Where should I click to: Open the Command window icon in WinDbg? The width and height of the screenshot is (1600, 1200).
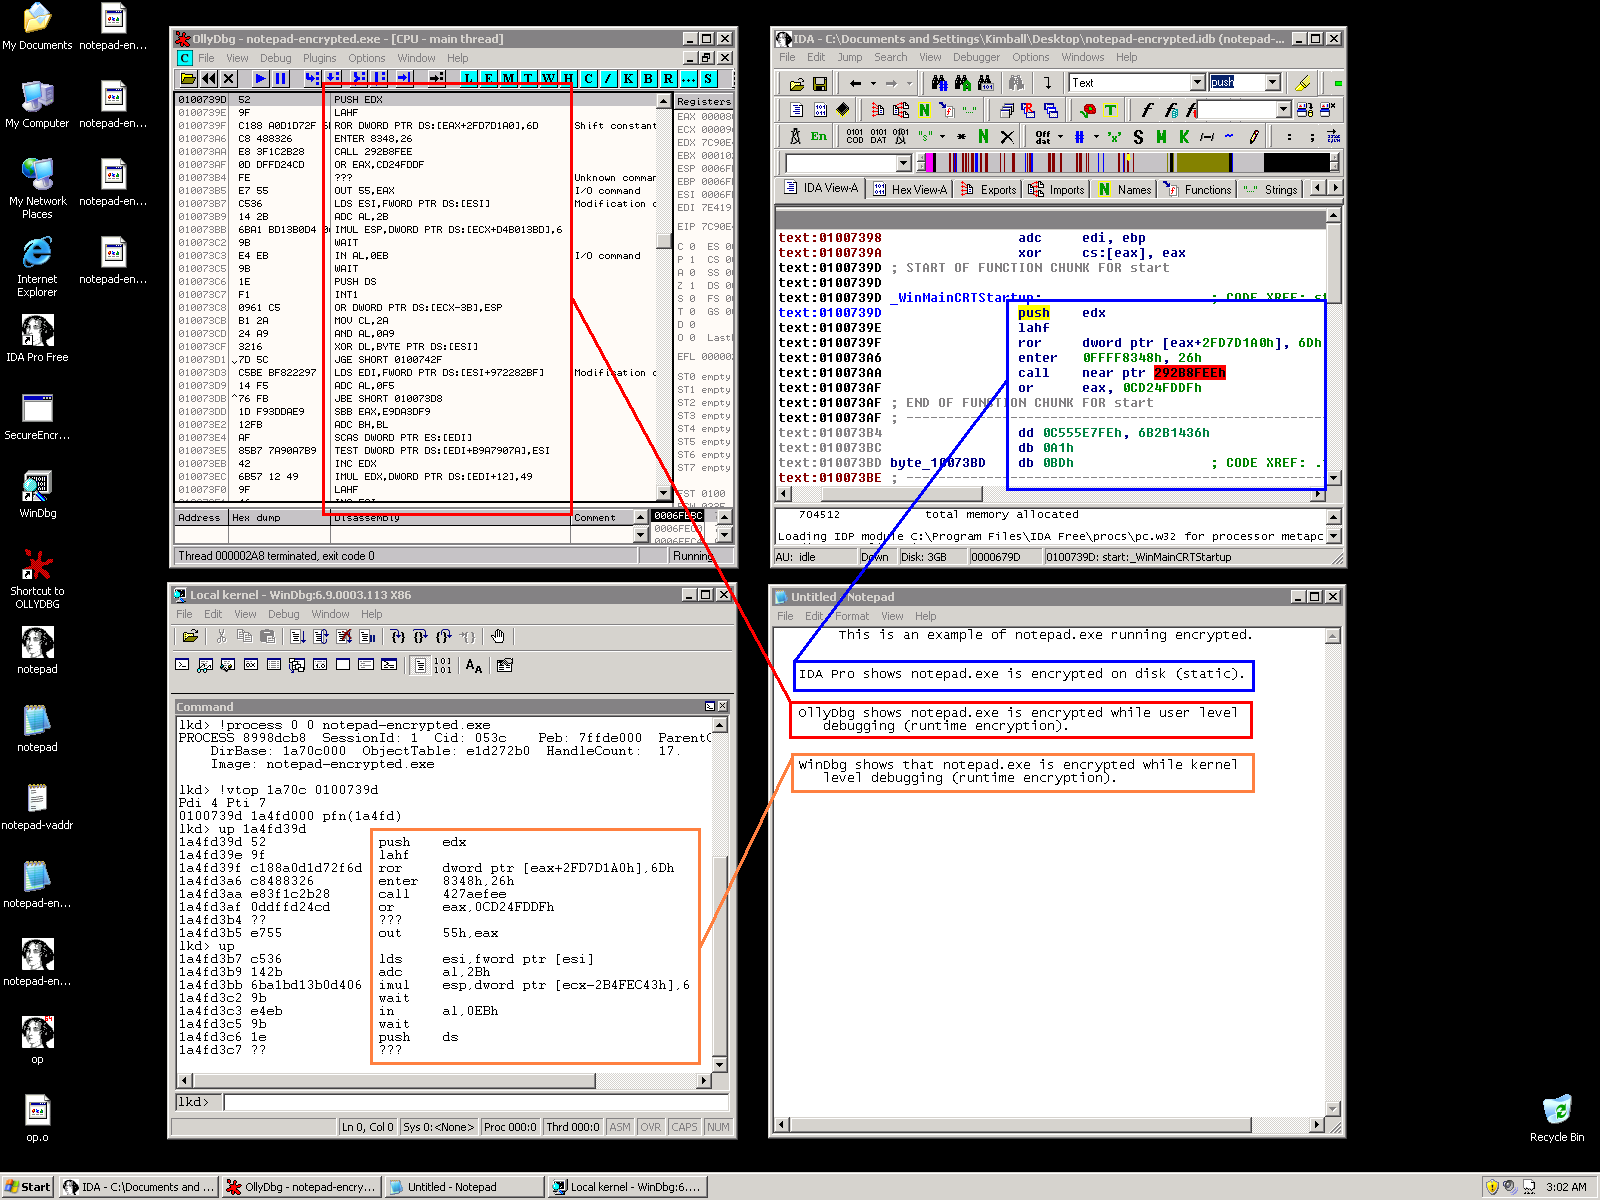(182, 664)
